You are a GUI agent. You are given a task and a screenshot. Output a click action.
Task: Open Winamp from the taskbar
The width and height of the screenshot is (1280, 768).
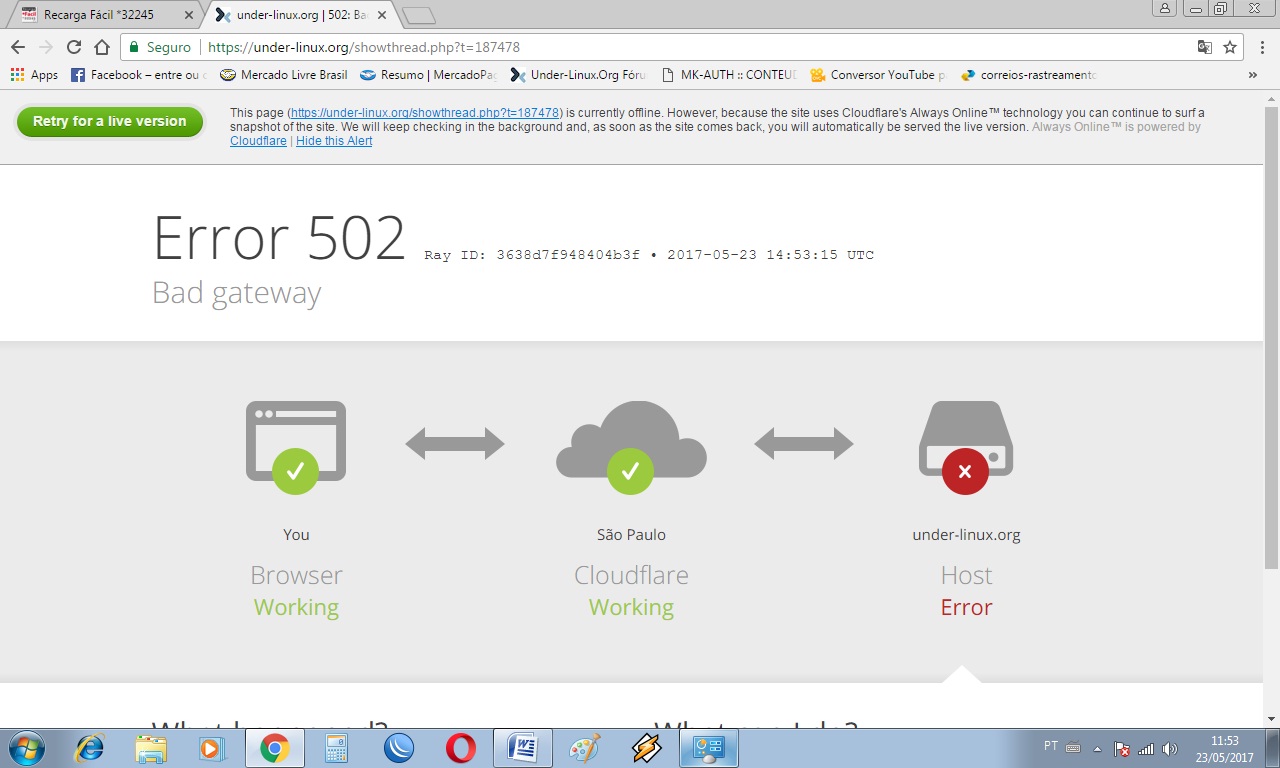647,748
